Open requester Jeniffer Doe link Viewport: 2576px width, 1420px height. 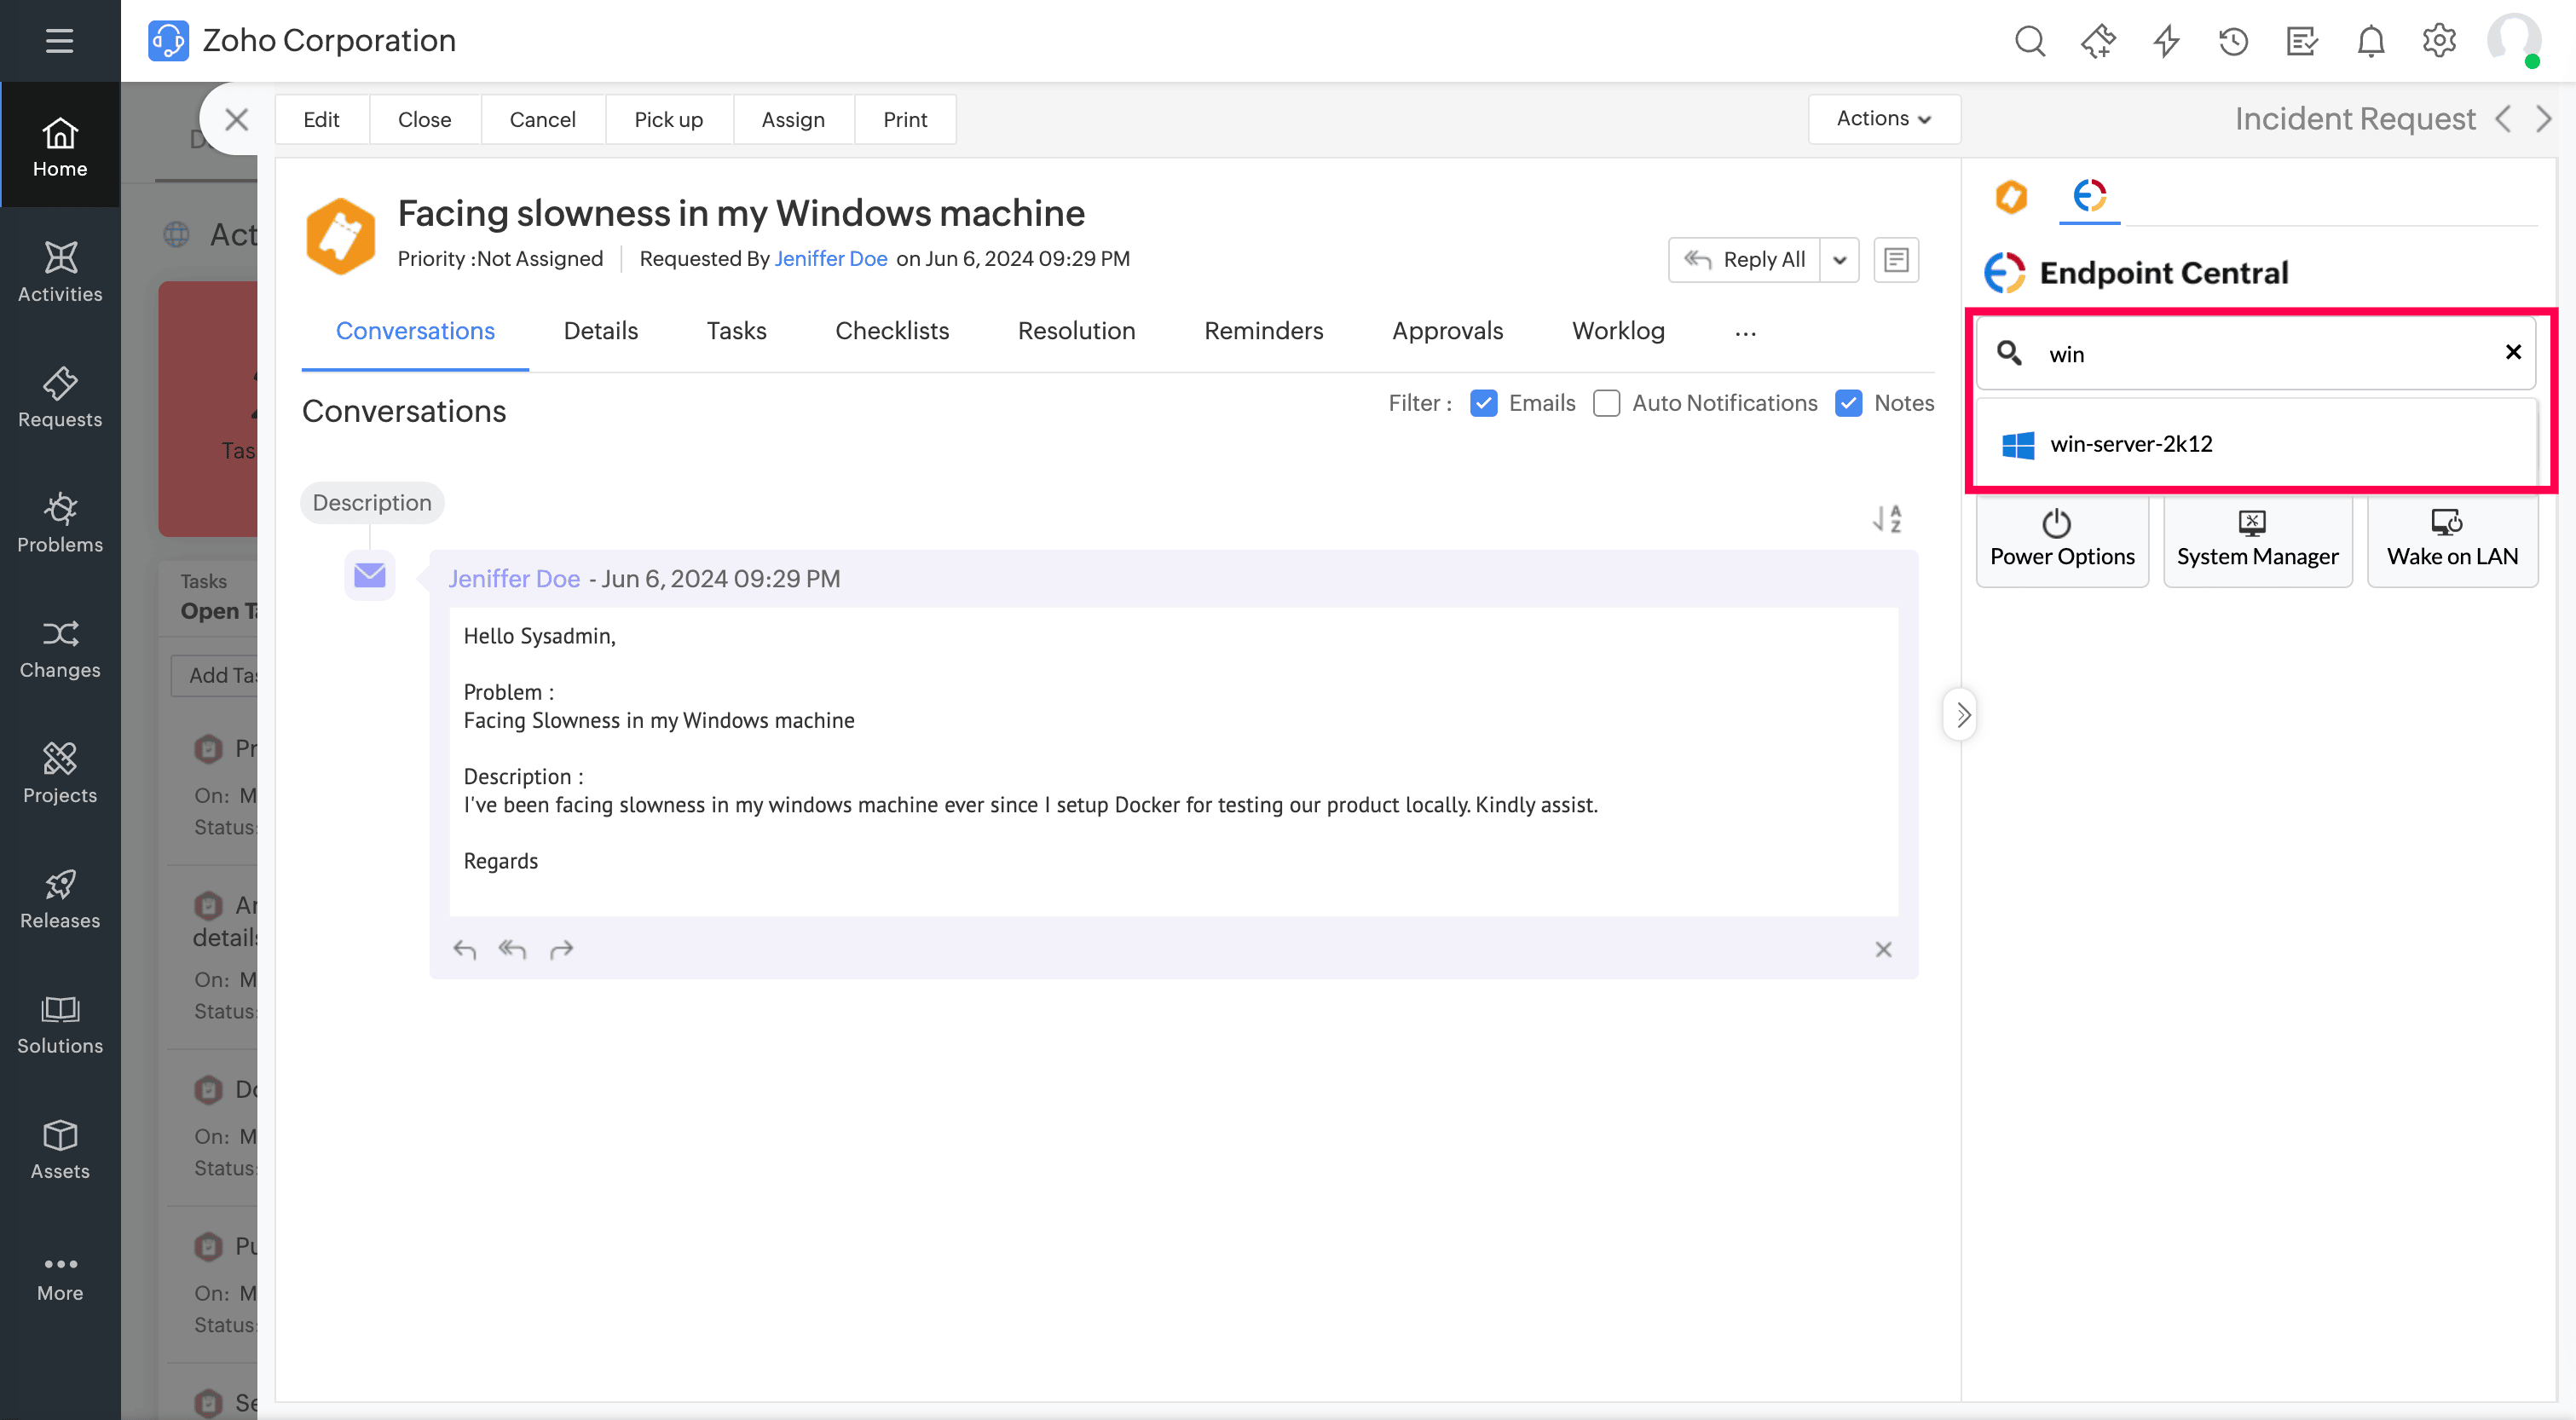tap(830, 259)
